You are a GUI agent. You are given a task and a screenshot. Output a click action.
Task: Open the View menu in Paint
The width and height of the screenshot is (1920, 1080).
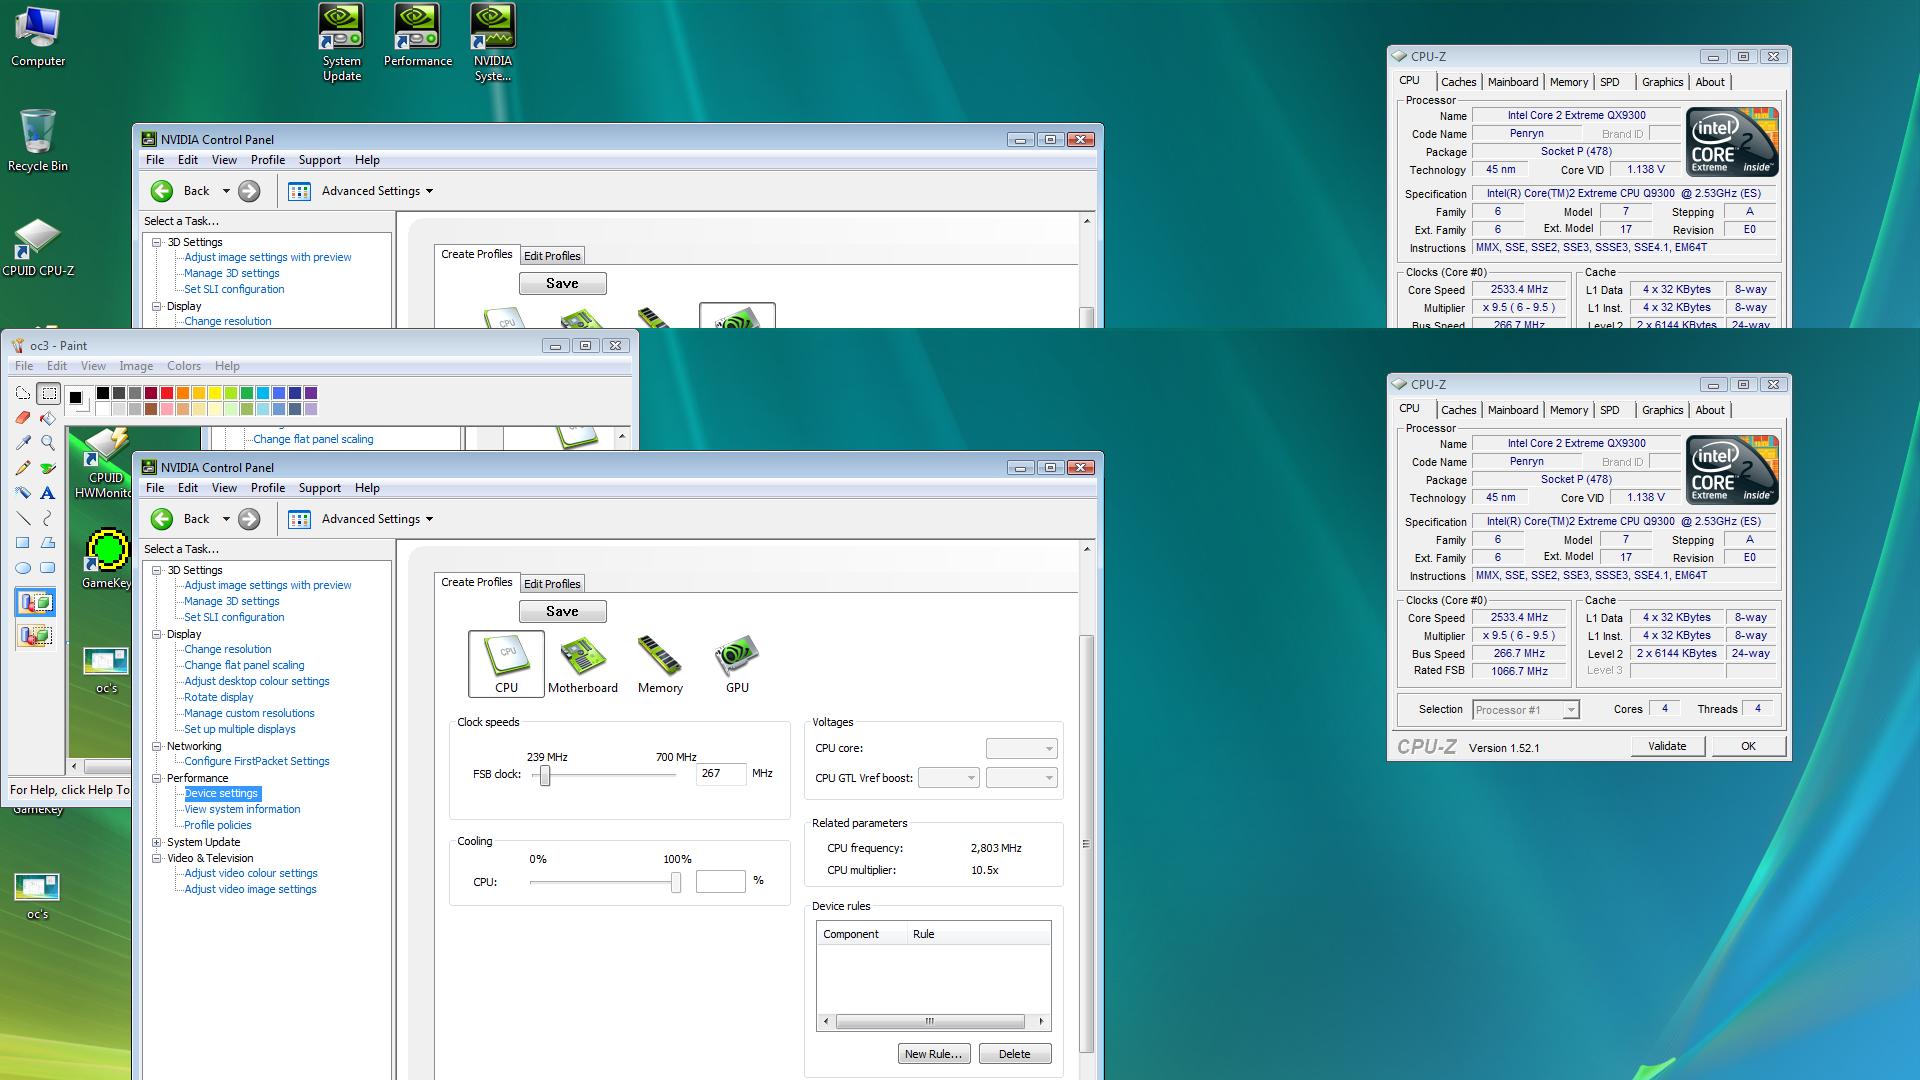pos(93,366)
